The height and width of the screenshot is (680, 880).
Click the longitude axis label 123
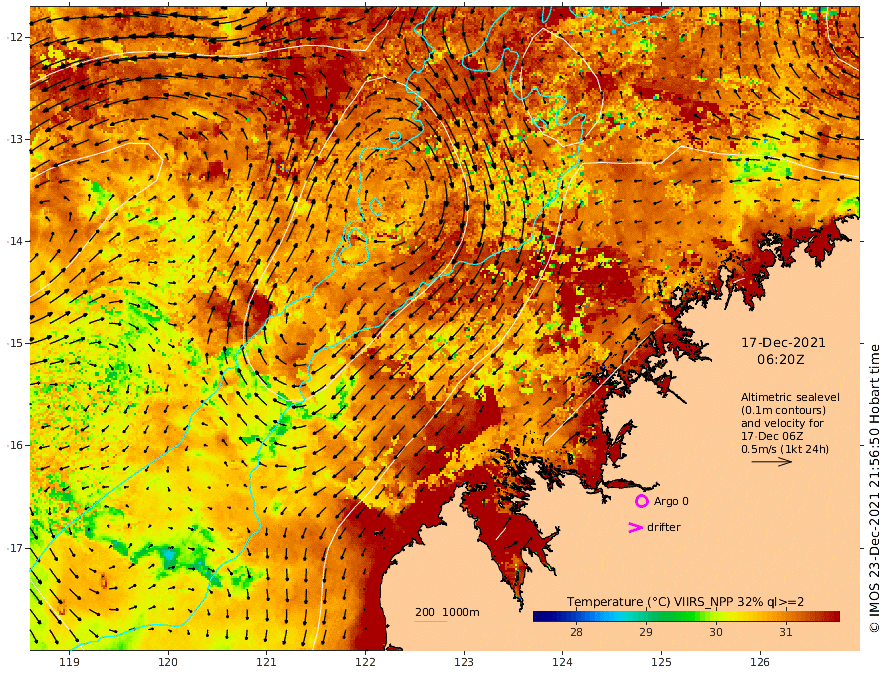pos(464,663)
